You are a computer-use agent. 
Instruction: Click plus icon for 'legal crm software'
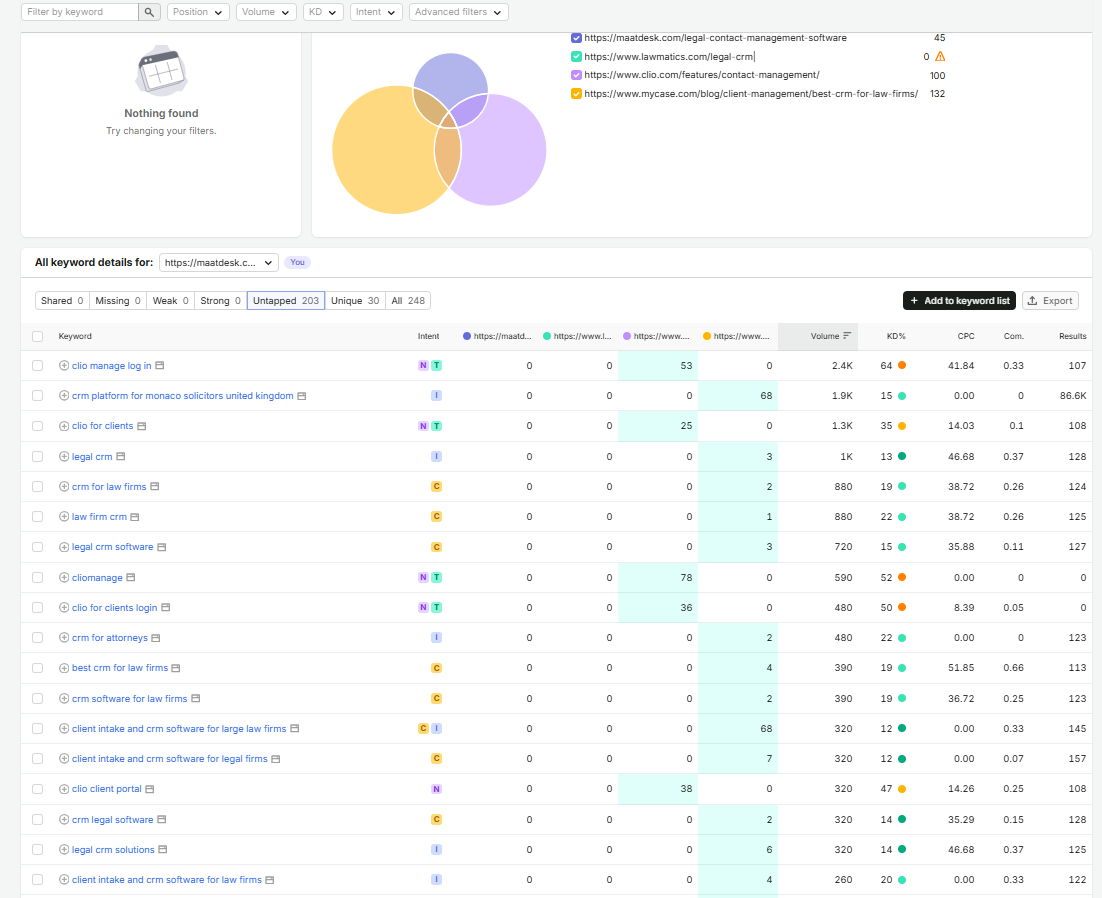[x=64, y=547]
